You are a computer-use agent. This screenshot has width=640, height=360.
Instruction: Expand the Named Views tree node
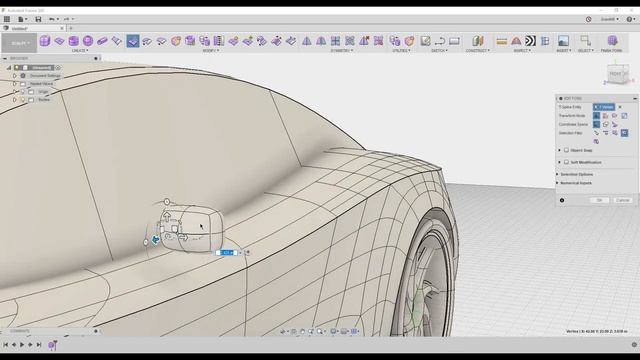click(x=15, y=84)
